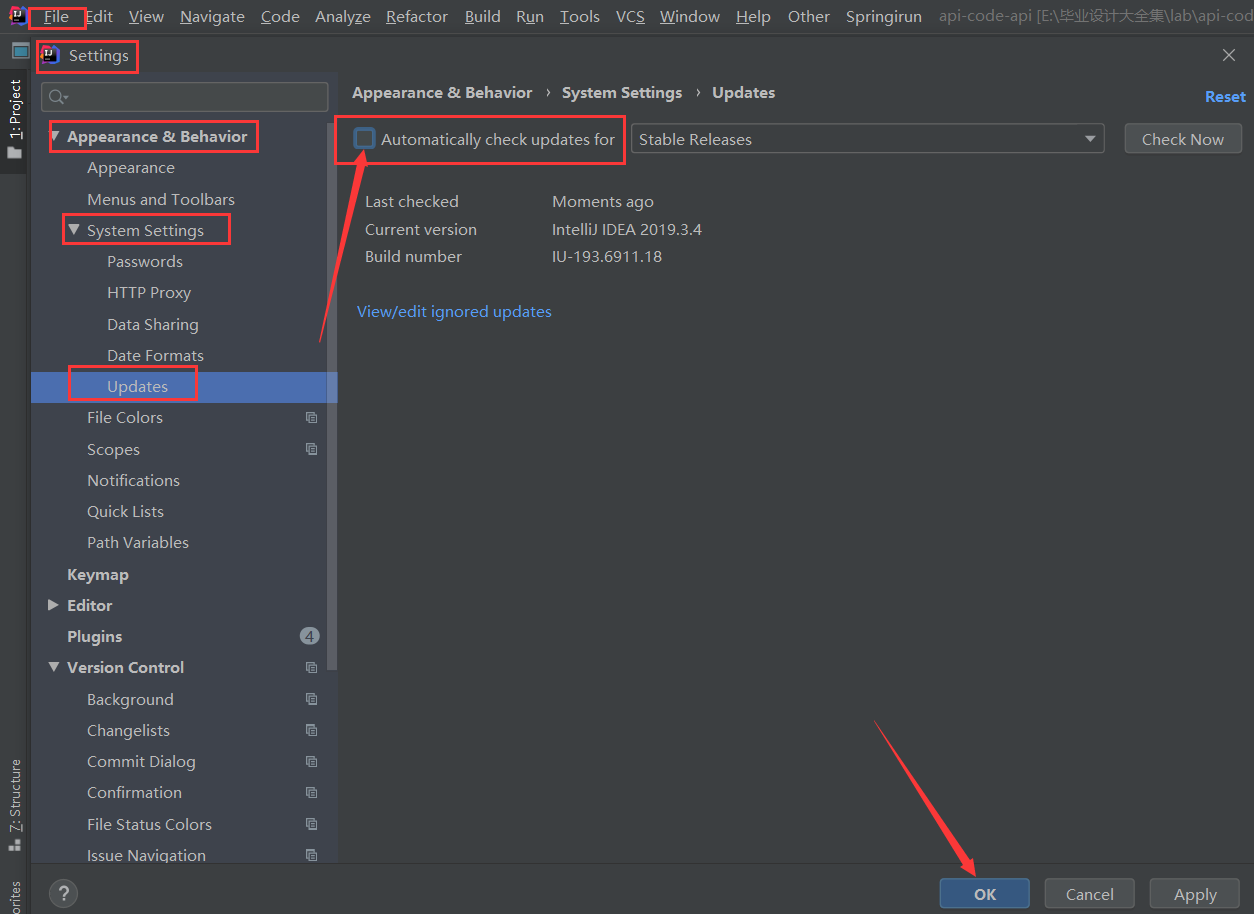
Task: Open the Project tool window sidebar tab
Action: coord(15,118)
